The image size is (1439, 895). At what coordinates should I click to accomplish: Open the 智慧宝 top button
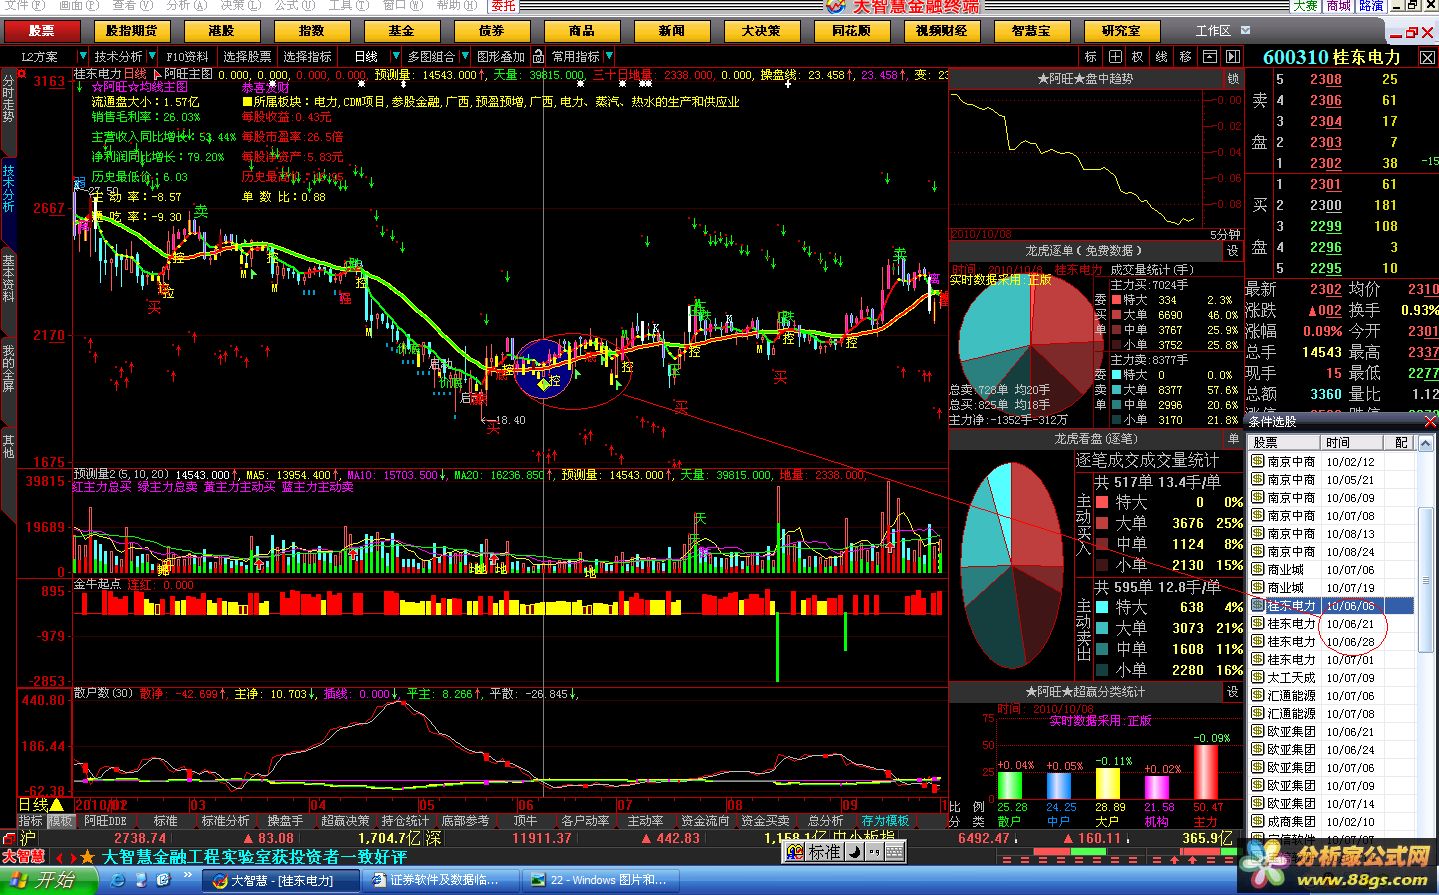pyautogui.click(x=1031, y=31)
